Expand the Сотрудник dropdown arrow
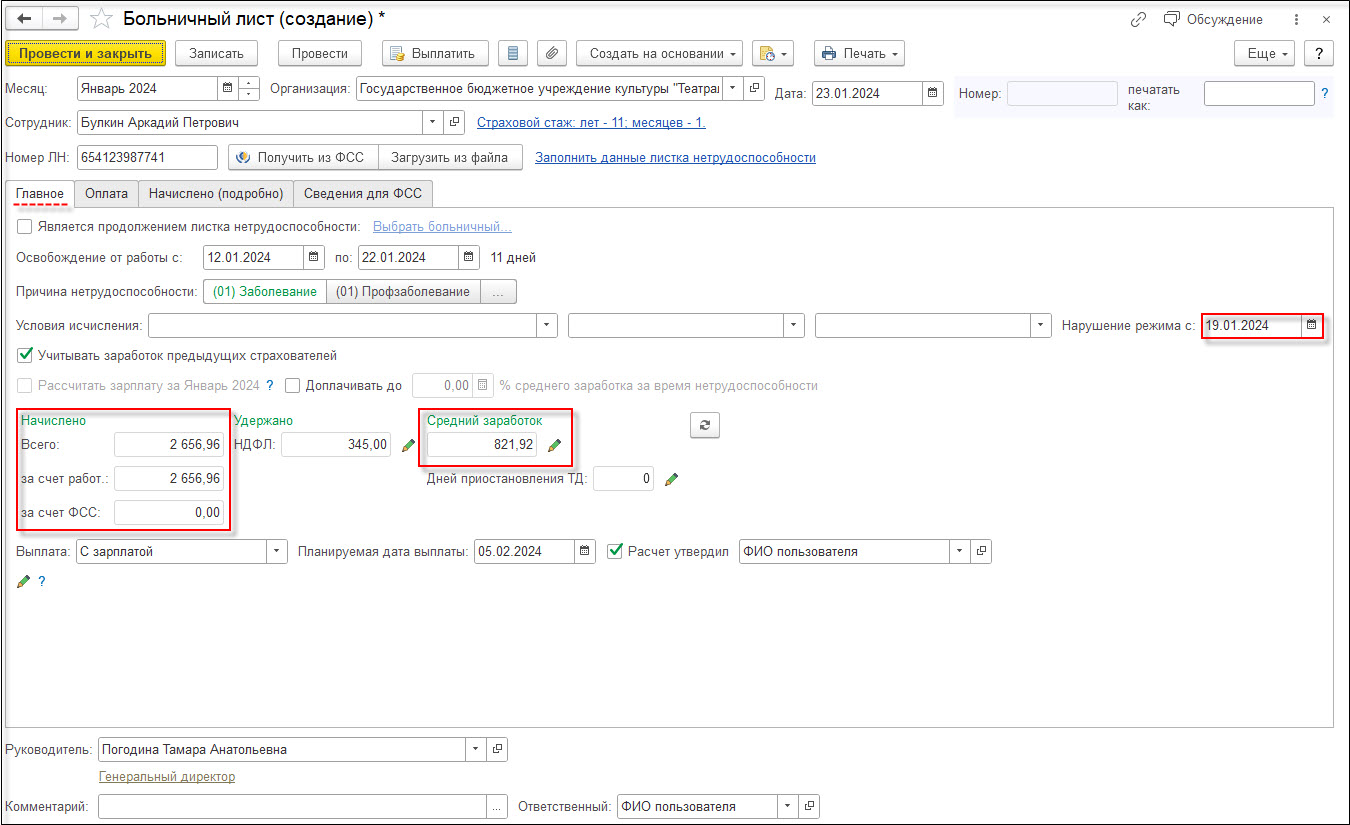Screen dimensions: 1350x825 [433, 122]
